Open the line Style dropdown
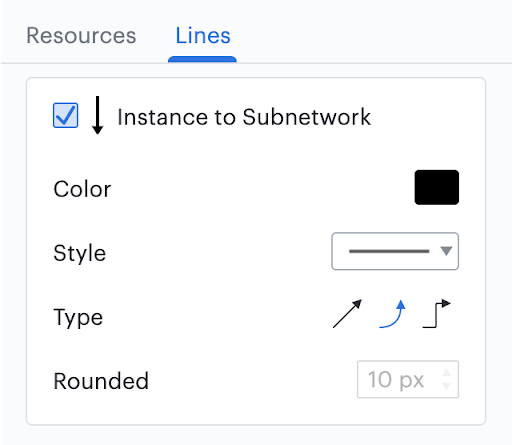 tap(395, 251)
